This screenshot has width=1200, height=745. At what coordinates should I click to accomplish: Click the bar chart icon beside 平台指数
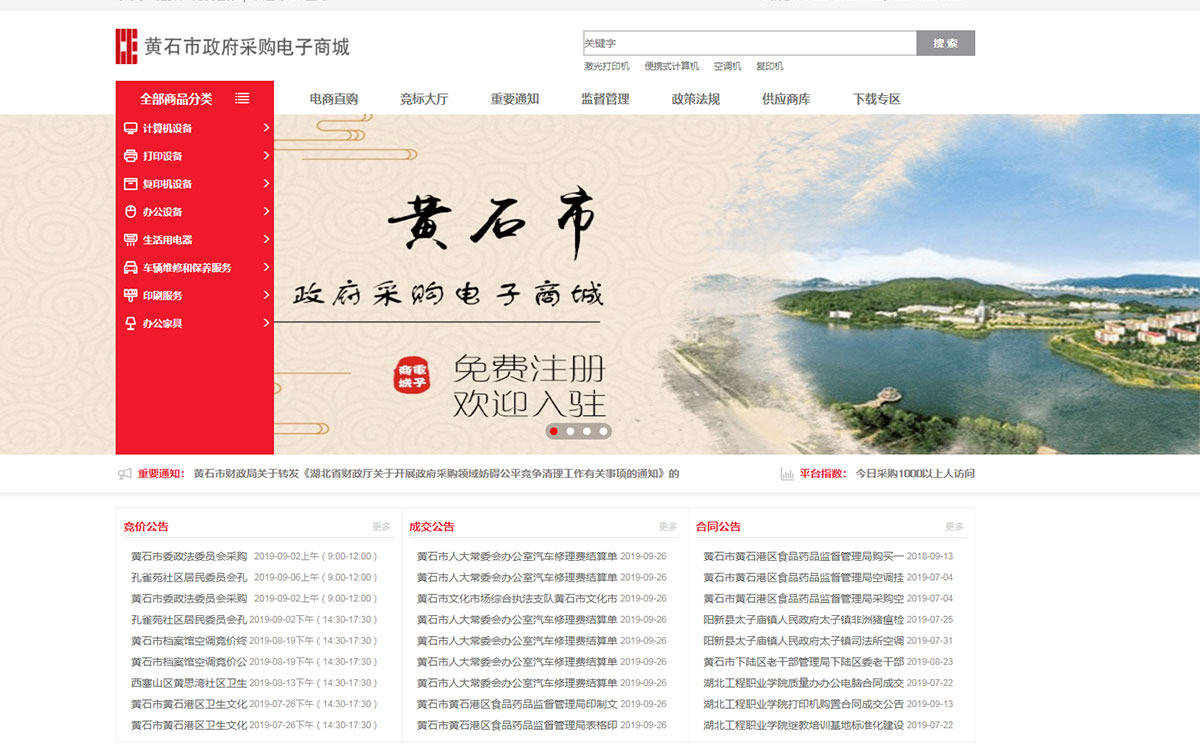coord(787,474)
